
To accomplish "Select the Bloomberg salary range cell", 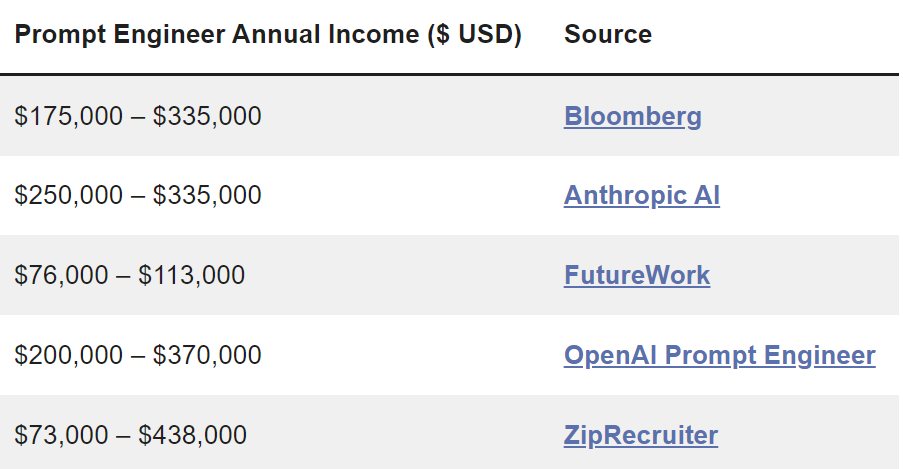I will 138,116.
